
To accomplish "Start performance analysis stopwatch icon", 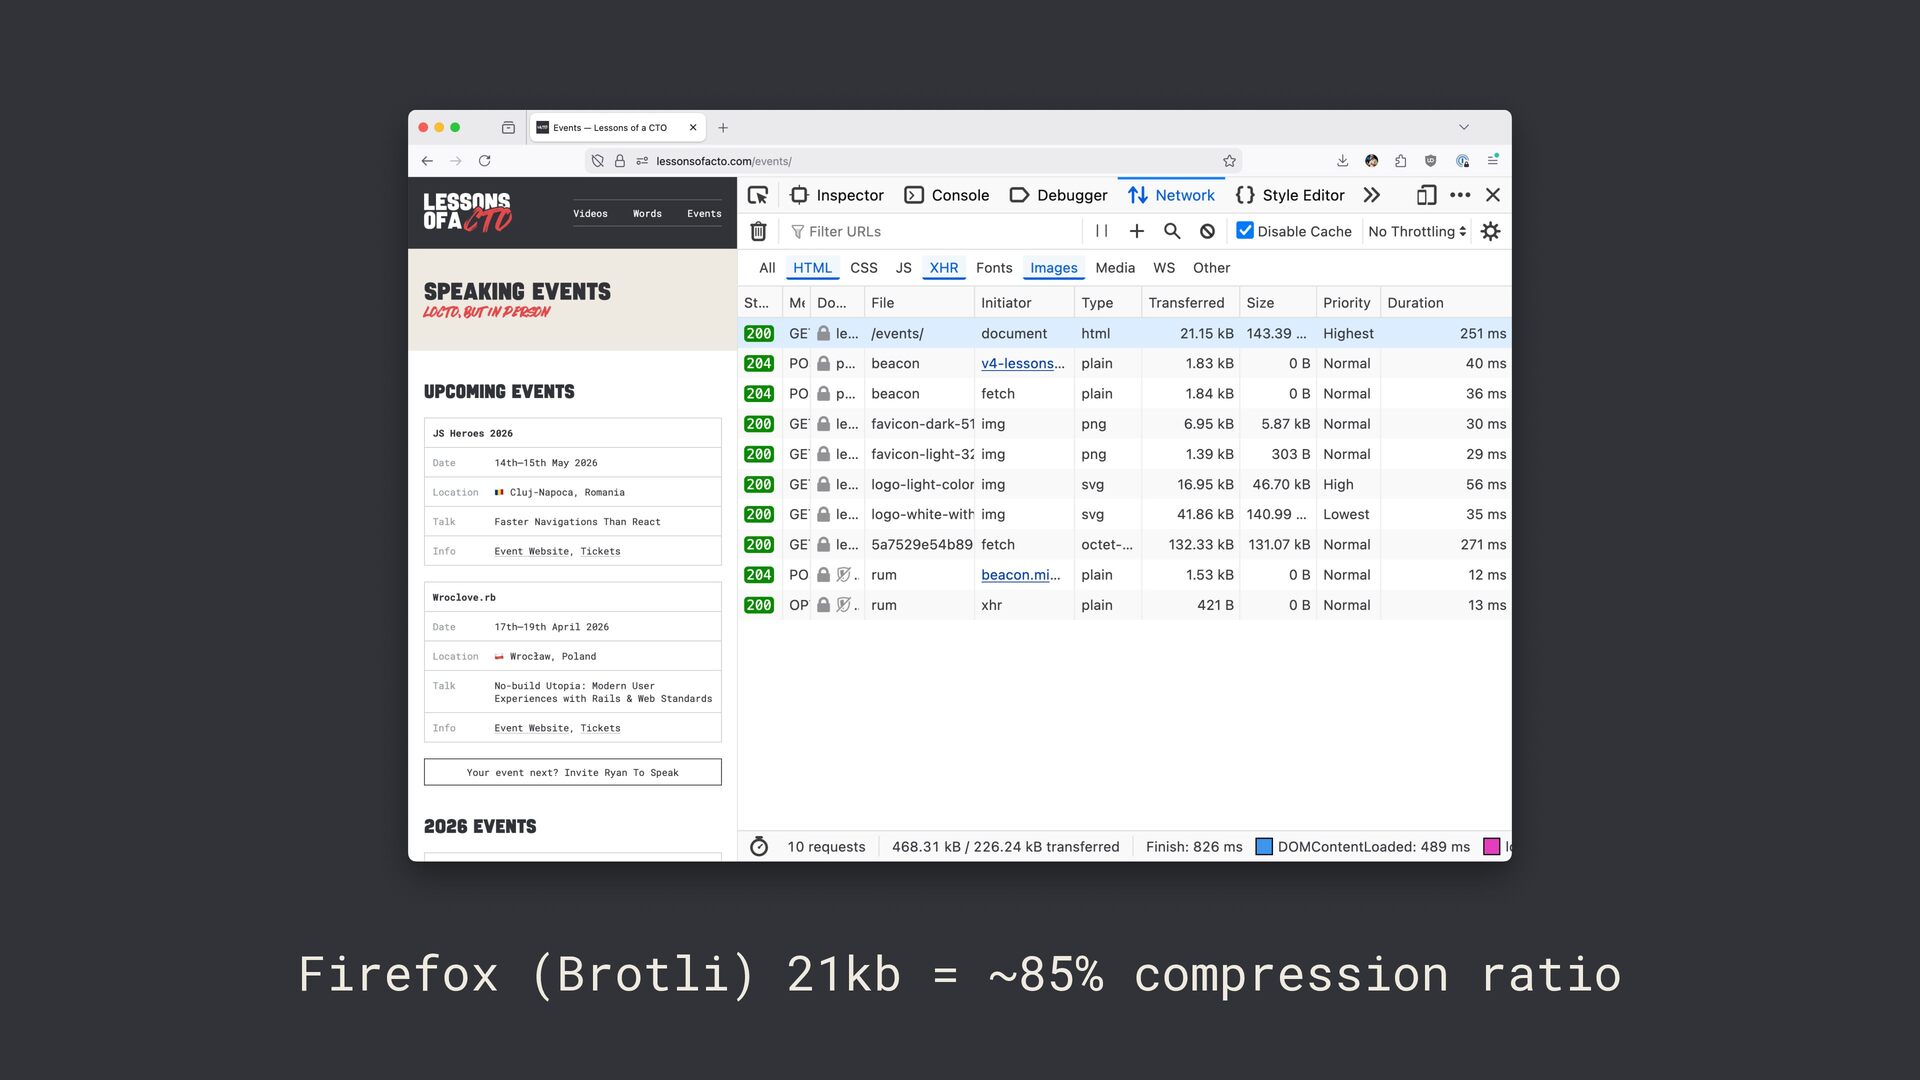I will click(x=759, y=847).
